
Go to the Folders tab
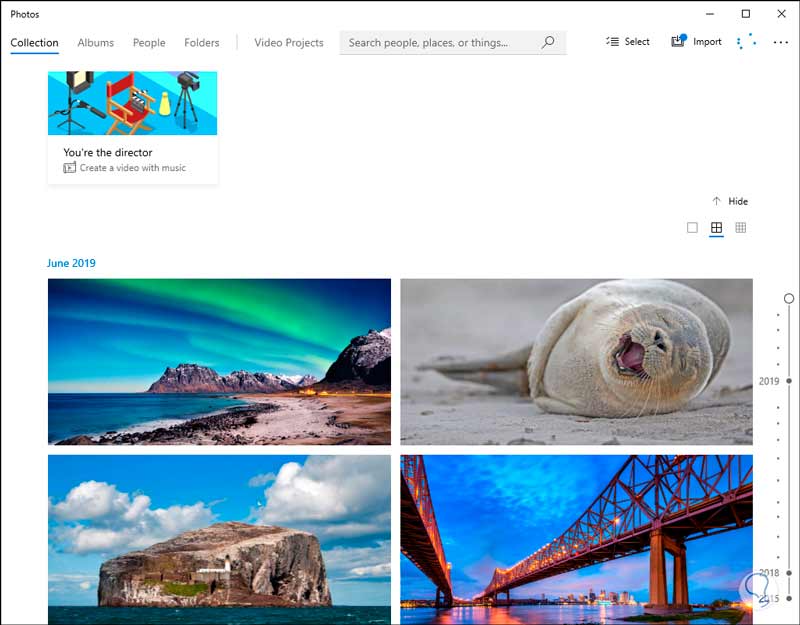pos(202,43)
